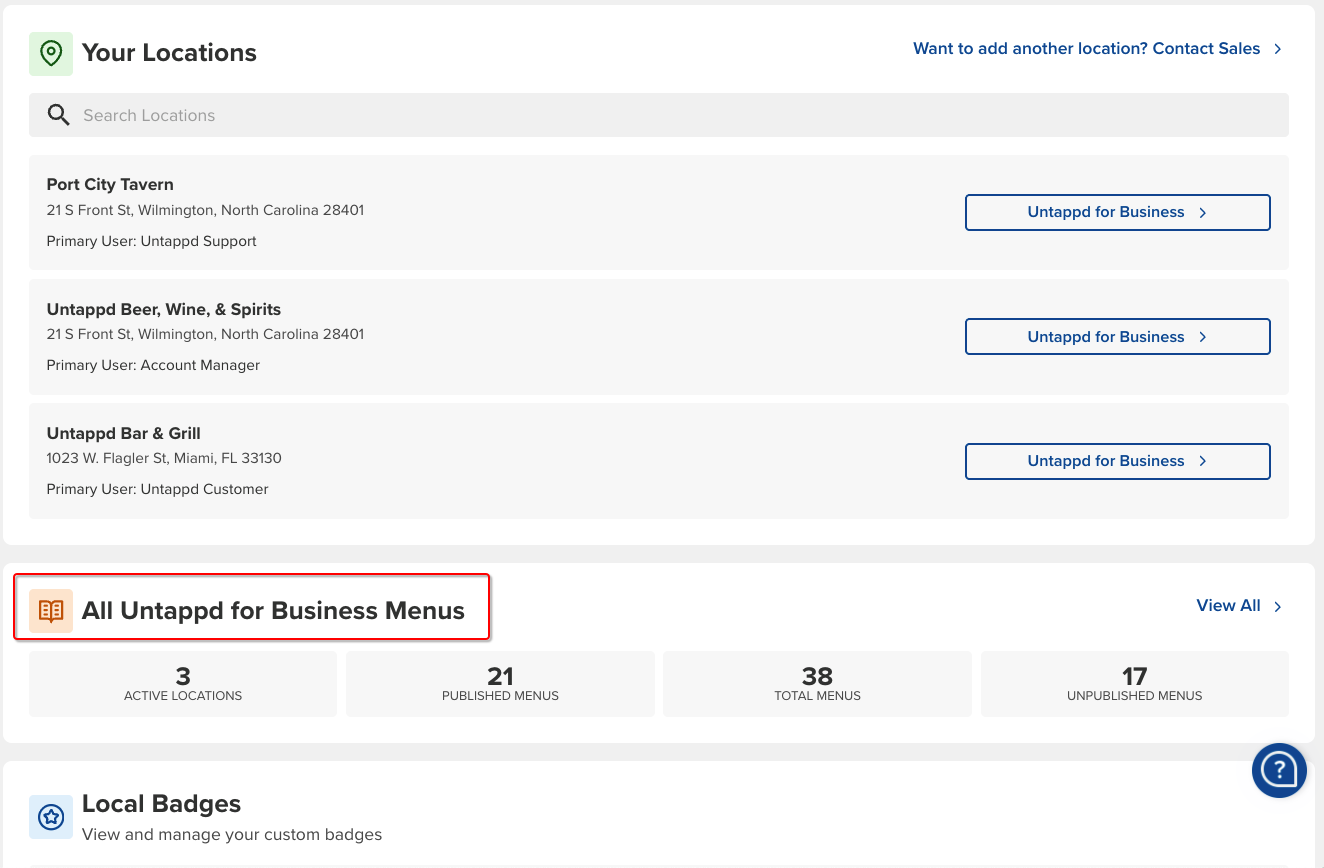Click chevron next to Contact Sales

(x=1278, y=49)
